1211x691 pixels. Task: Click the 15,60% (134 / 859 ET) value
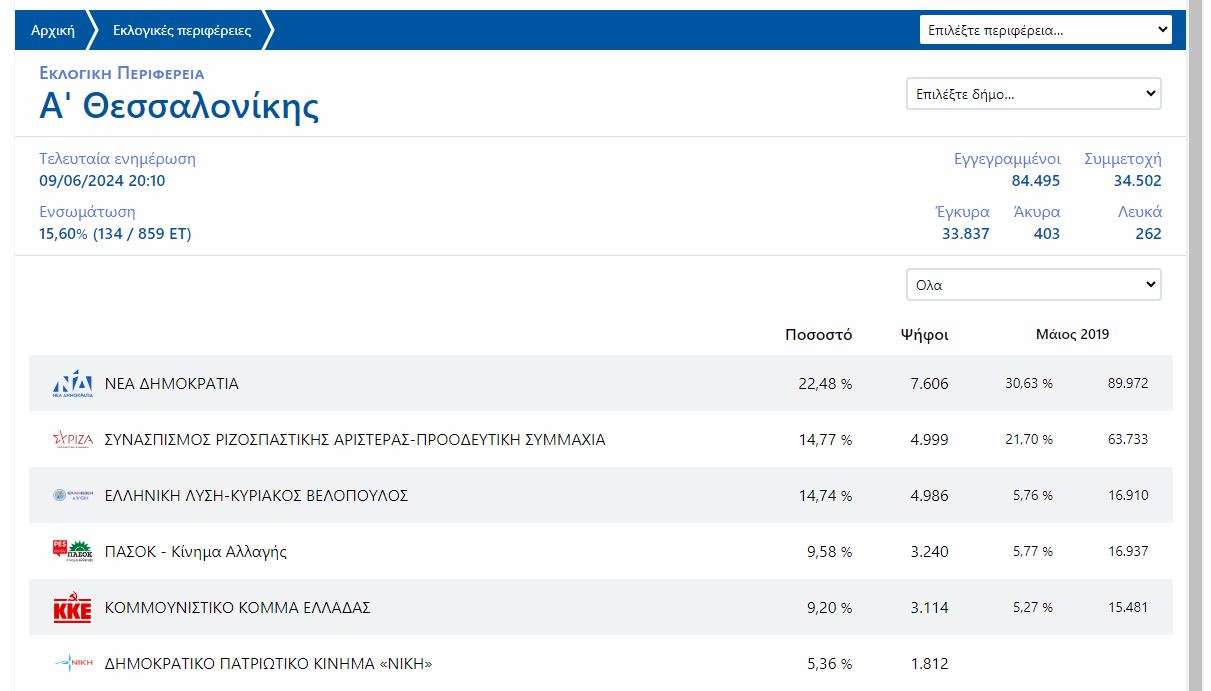pos(115,234)
